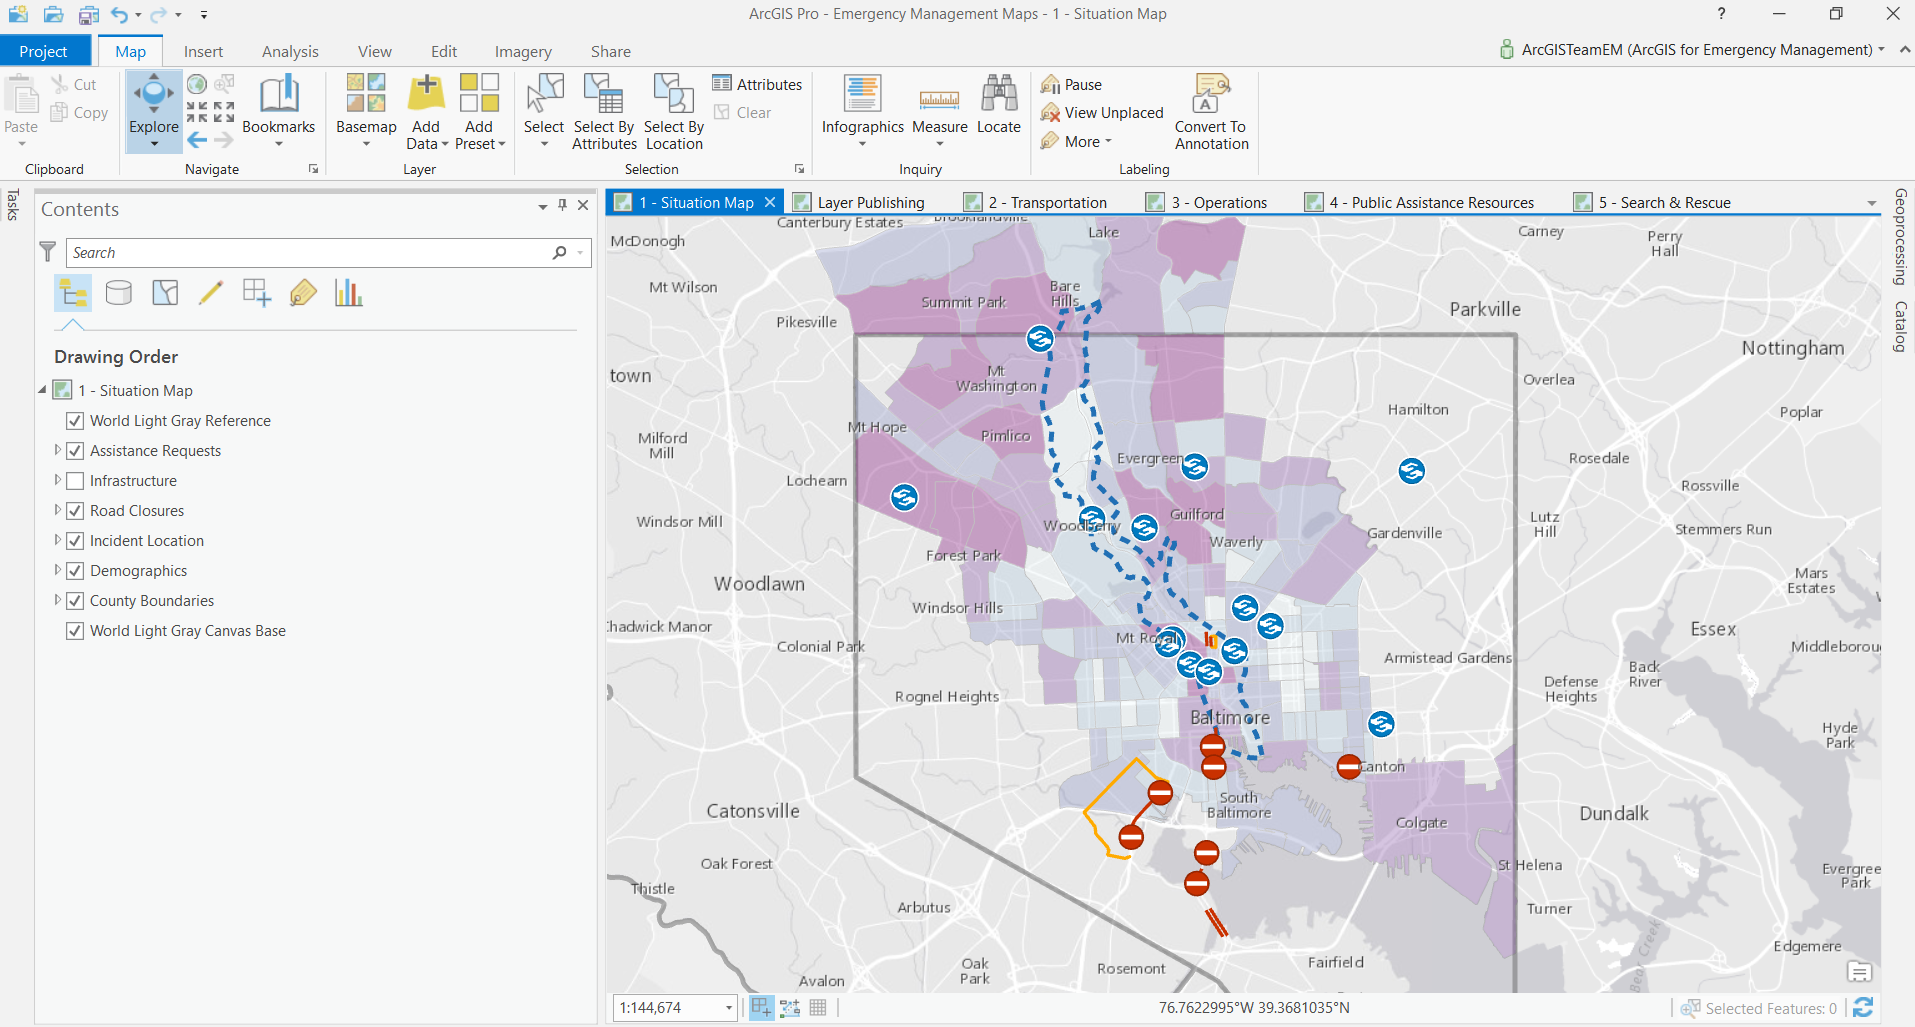The image size is (1915, 1027).
Task: Open the Geoprocessing side pane
Action: [x=1900, y=237]
